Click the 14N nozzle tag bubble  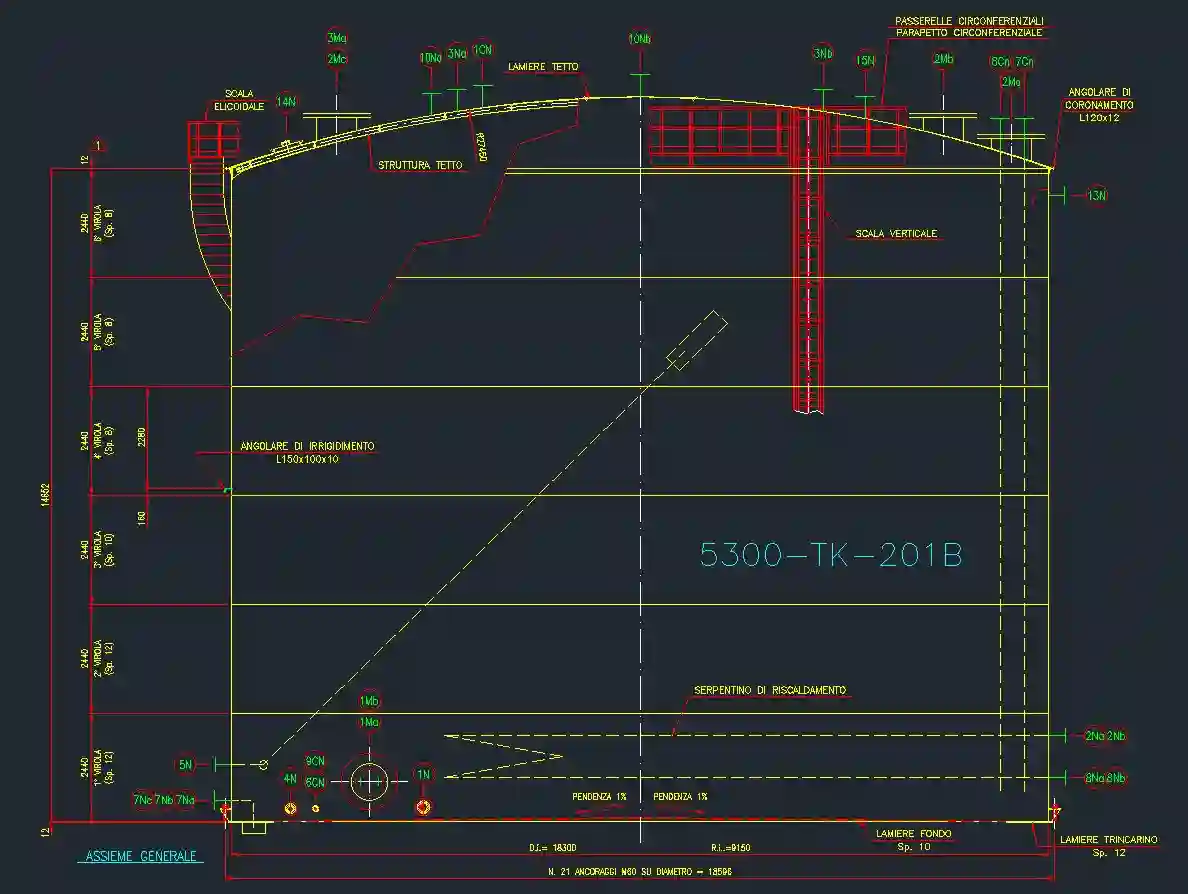[286, 102]
